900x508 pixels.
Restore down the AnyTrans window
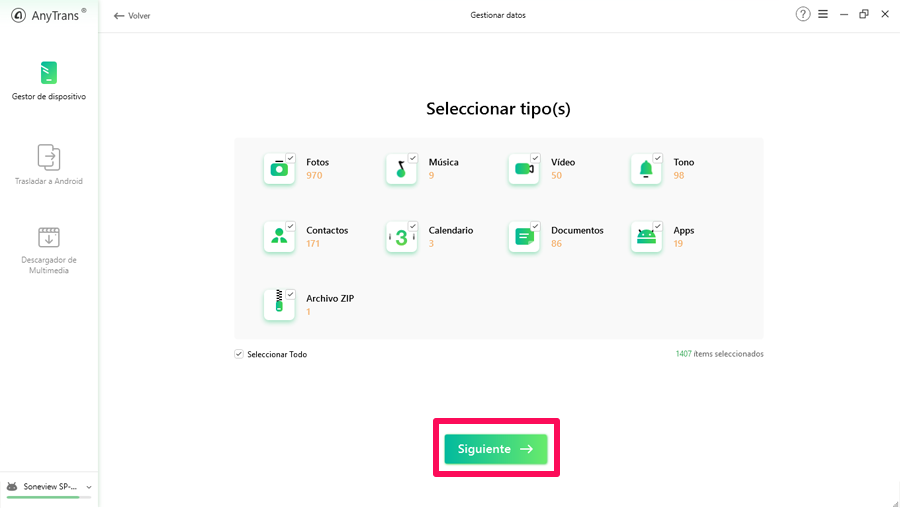864,14
